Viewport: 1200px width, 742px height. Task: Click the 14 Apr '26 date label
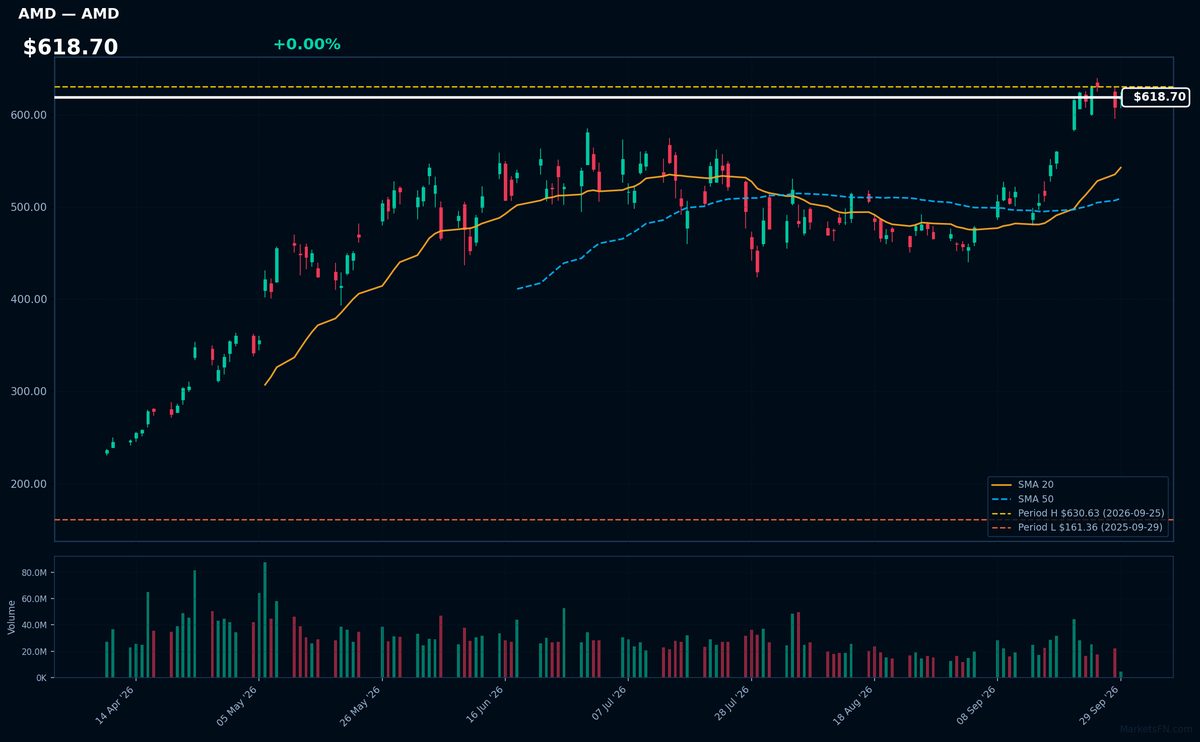click(116, 706)
